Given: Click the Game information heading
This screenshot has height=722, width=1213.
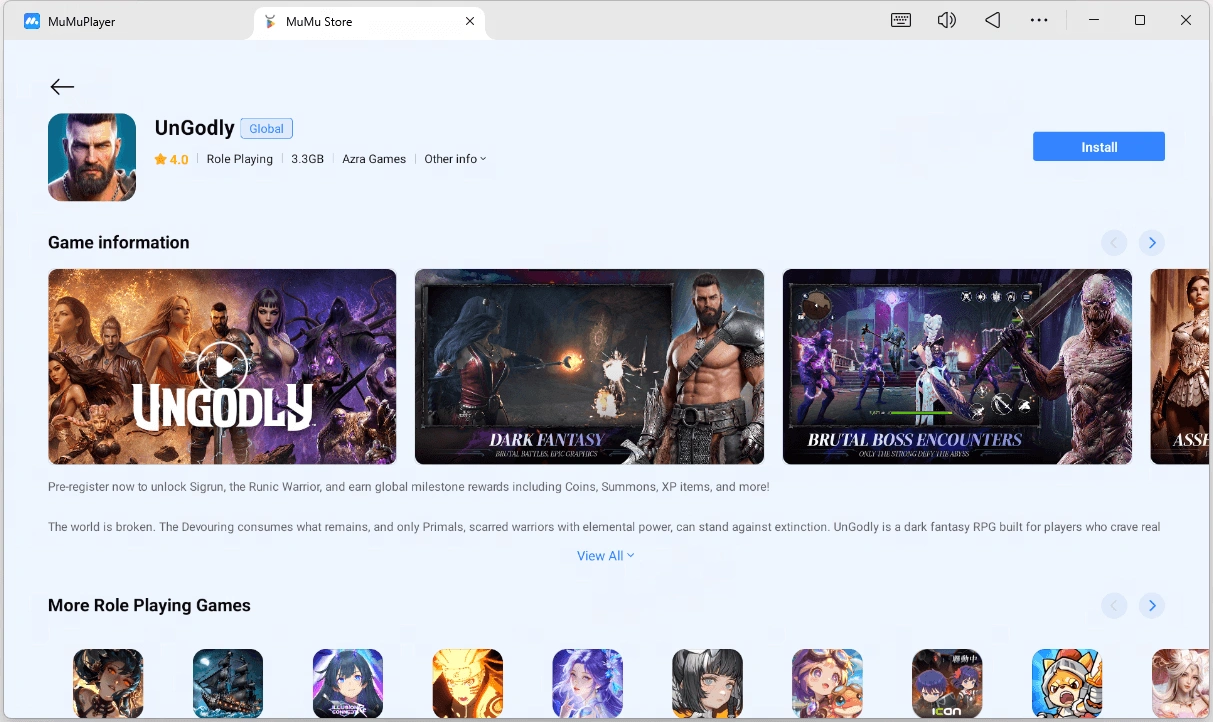Looking at the screenshot, I should click(x=118, y=243).
